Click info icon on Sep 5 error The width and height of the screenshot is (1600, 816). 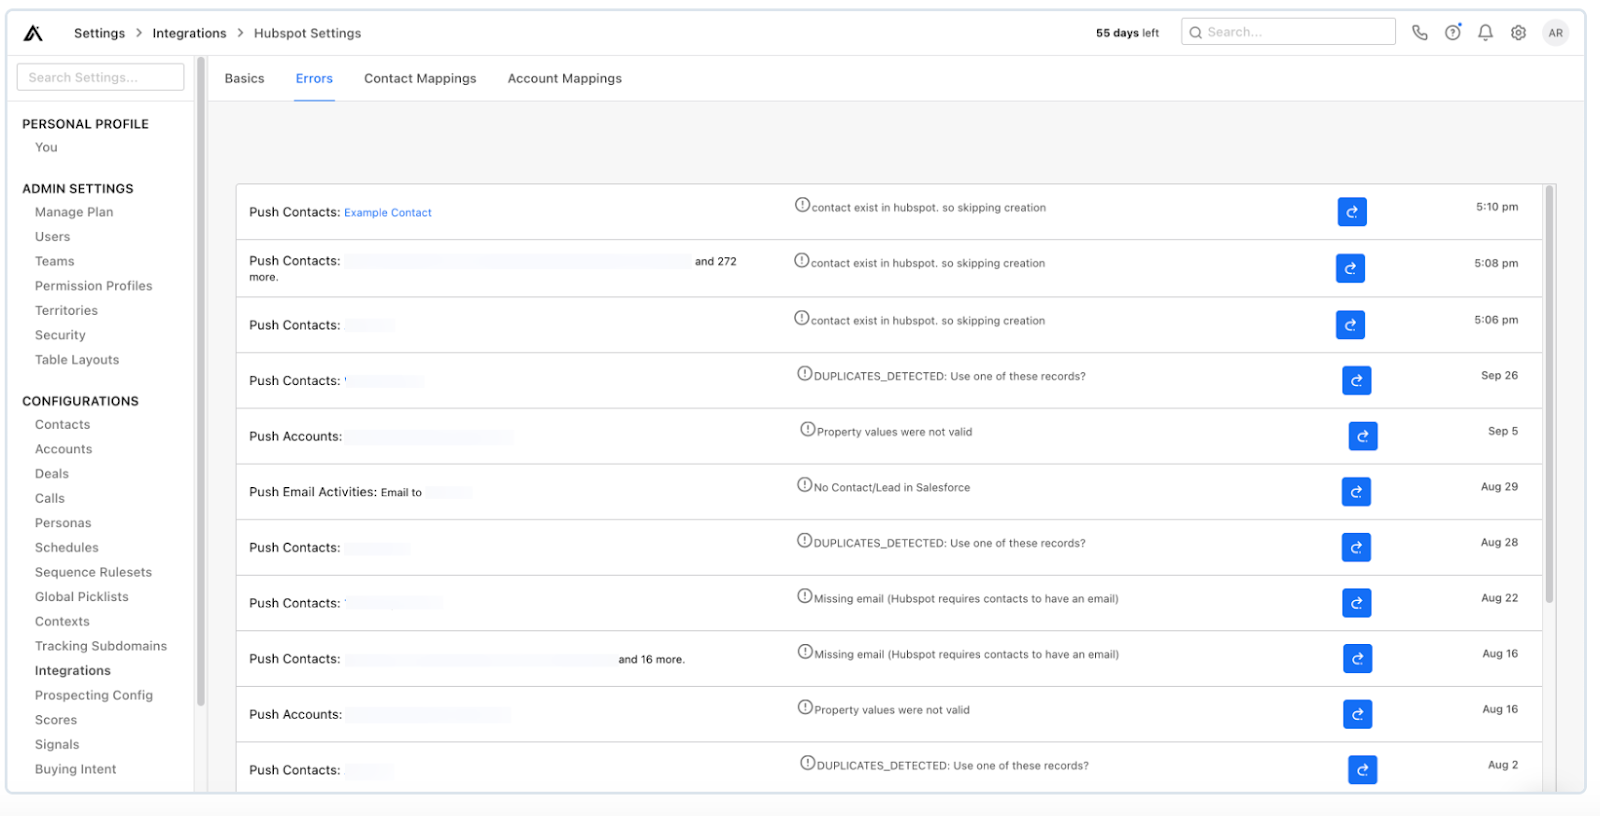coord(808,429)
